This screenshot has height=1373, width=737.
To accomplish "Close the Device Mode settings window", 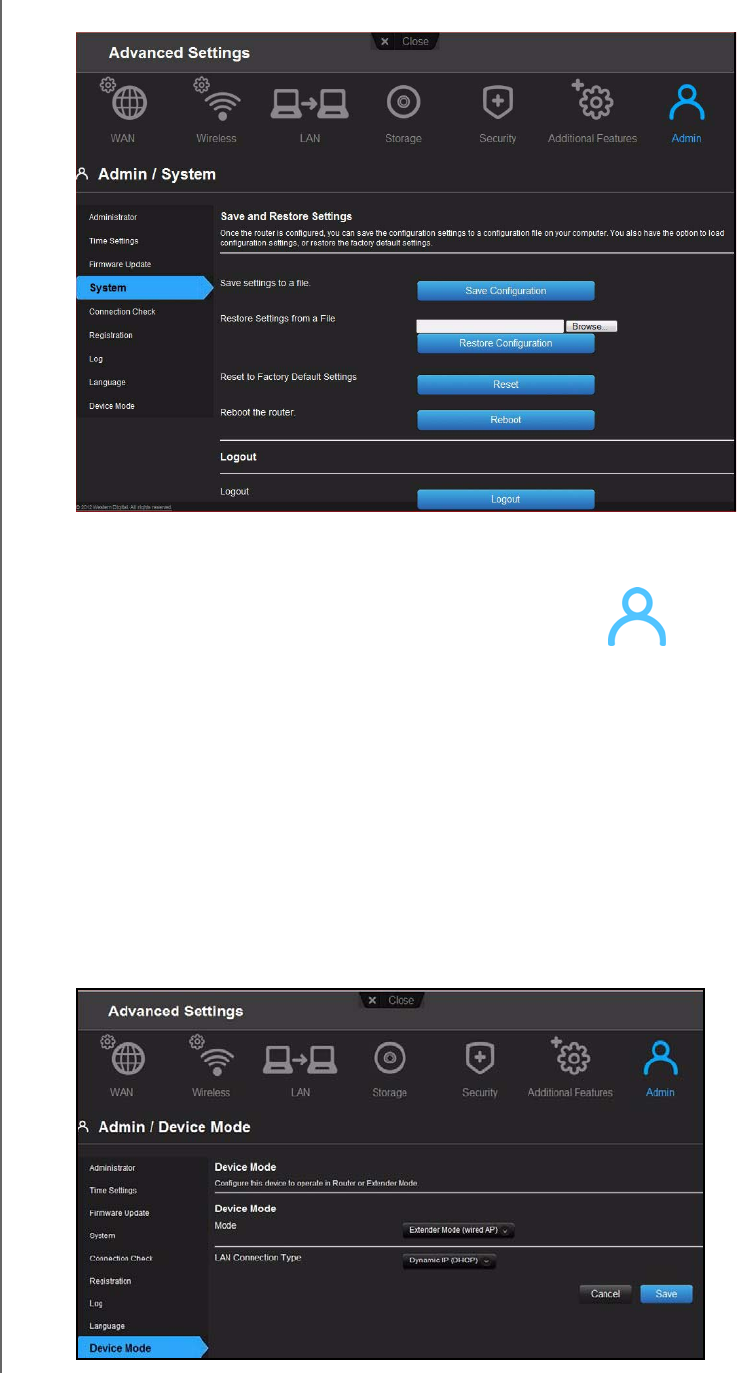I will click(391, 1000).
